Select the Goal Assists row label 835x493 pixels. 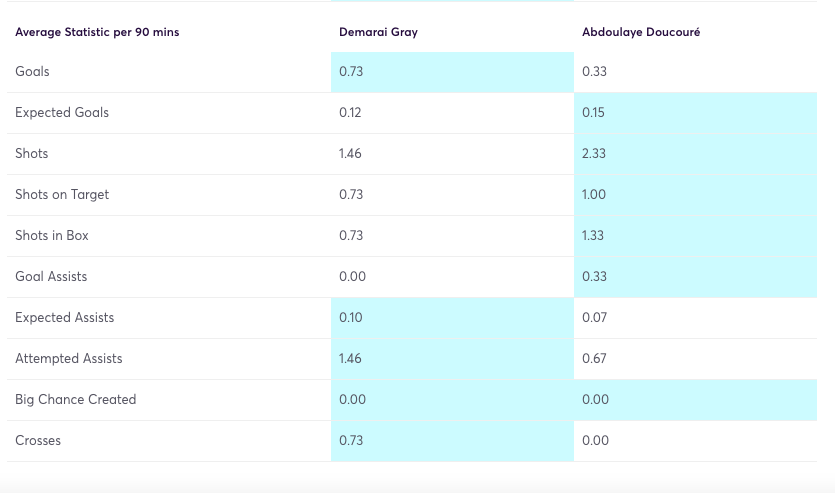coord(51,276)
